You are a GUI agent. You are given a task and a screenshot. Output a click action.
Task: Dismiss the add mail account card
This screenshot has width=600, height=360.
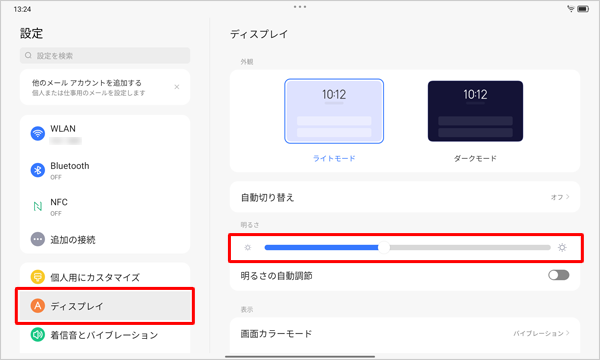coord(177,87)
